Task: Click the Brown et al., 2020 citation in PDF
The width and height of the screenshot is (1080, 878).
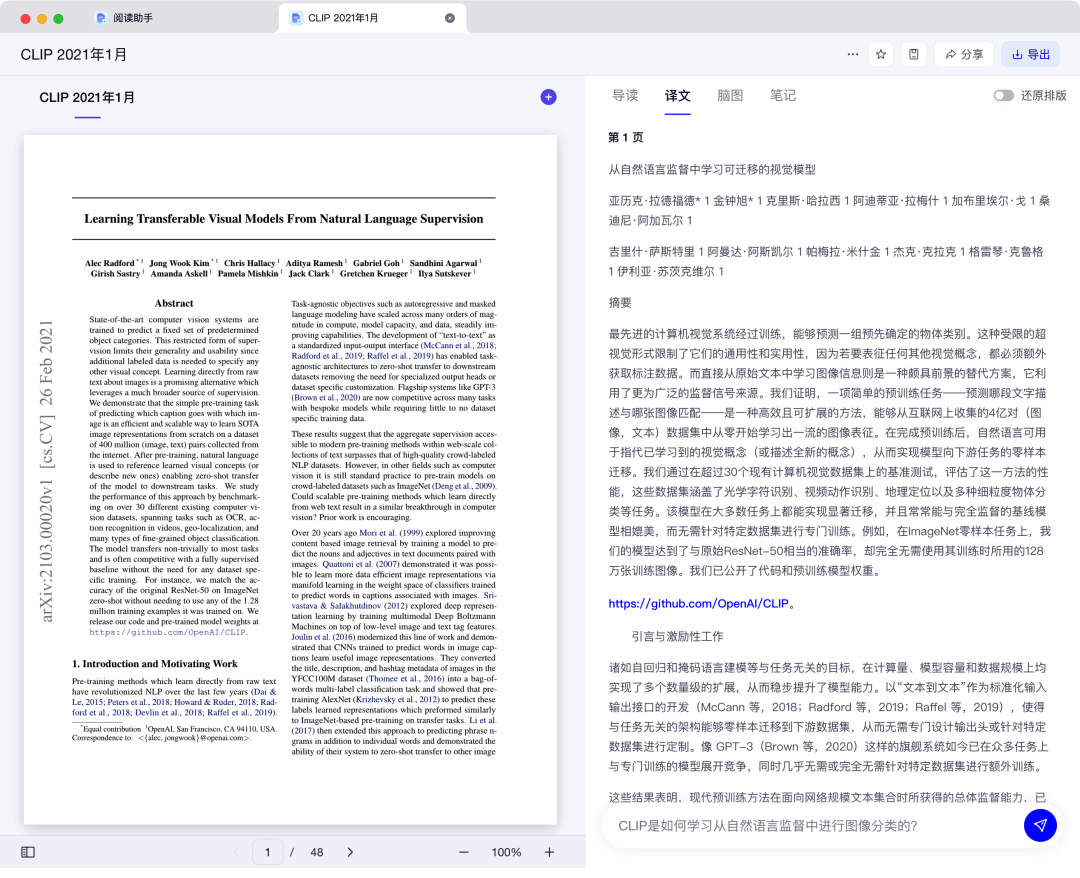Action: [326, 397]
